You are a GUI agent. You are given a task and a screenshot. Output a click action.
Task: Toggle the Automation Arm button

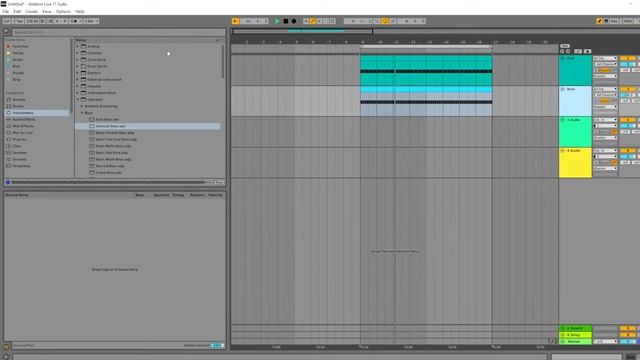(x=313, y=21)
